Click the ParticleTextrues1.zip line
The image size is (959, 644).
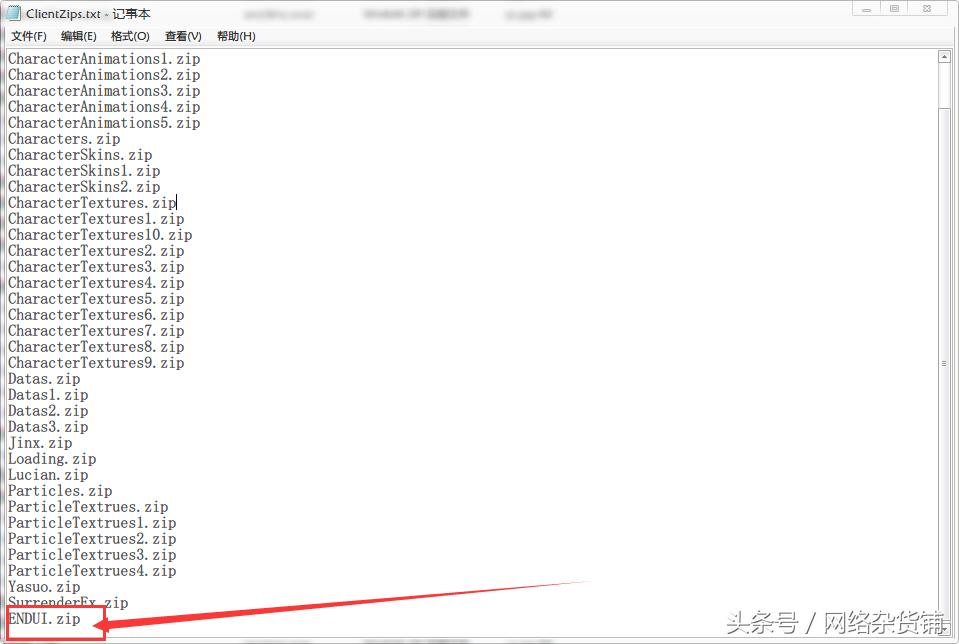(x=92, y=523)
